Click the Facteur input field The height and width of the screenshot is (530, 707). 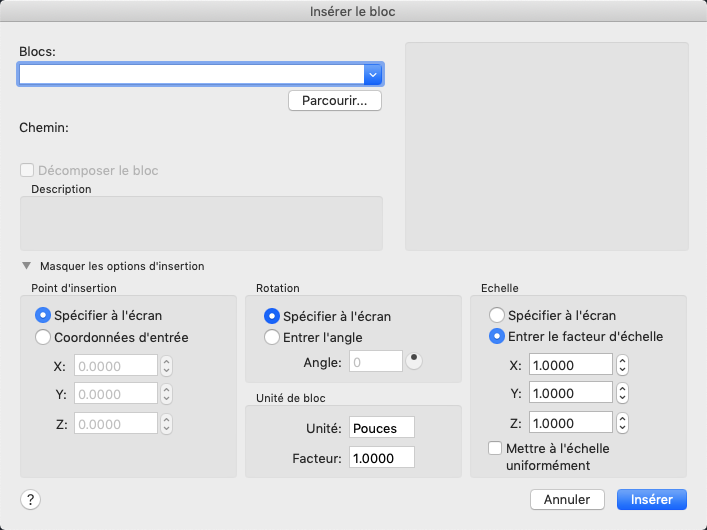point(381,457)
